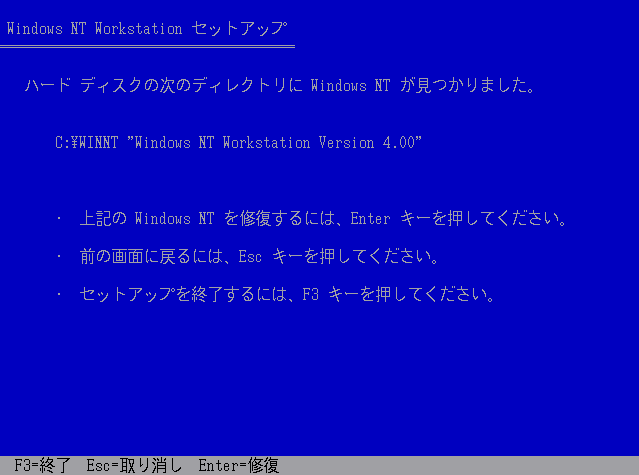Screen dimensions: 639x475
Task: Click the F3=終了 status bar hint
Action: [42, 465]
